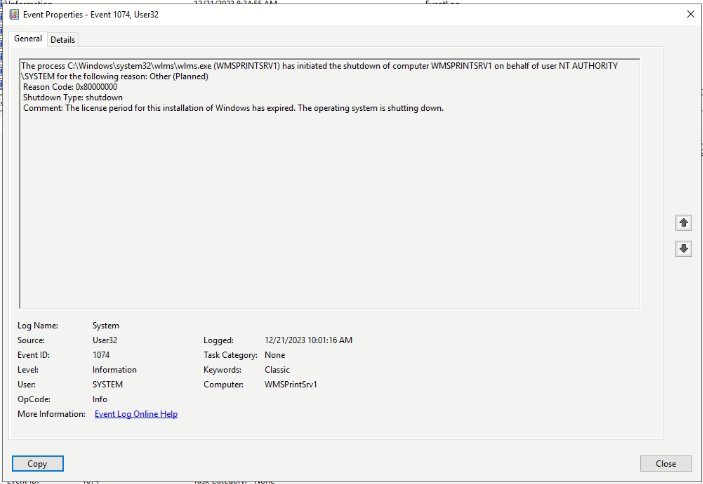
Task: Click the Logged date 12/21/2023 10:01:16 AM
Action: pyautogui.click(x=308, y=340)
